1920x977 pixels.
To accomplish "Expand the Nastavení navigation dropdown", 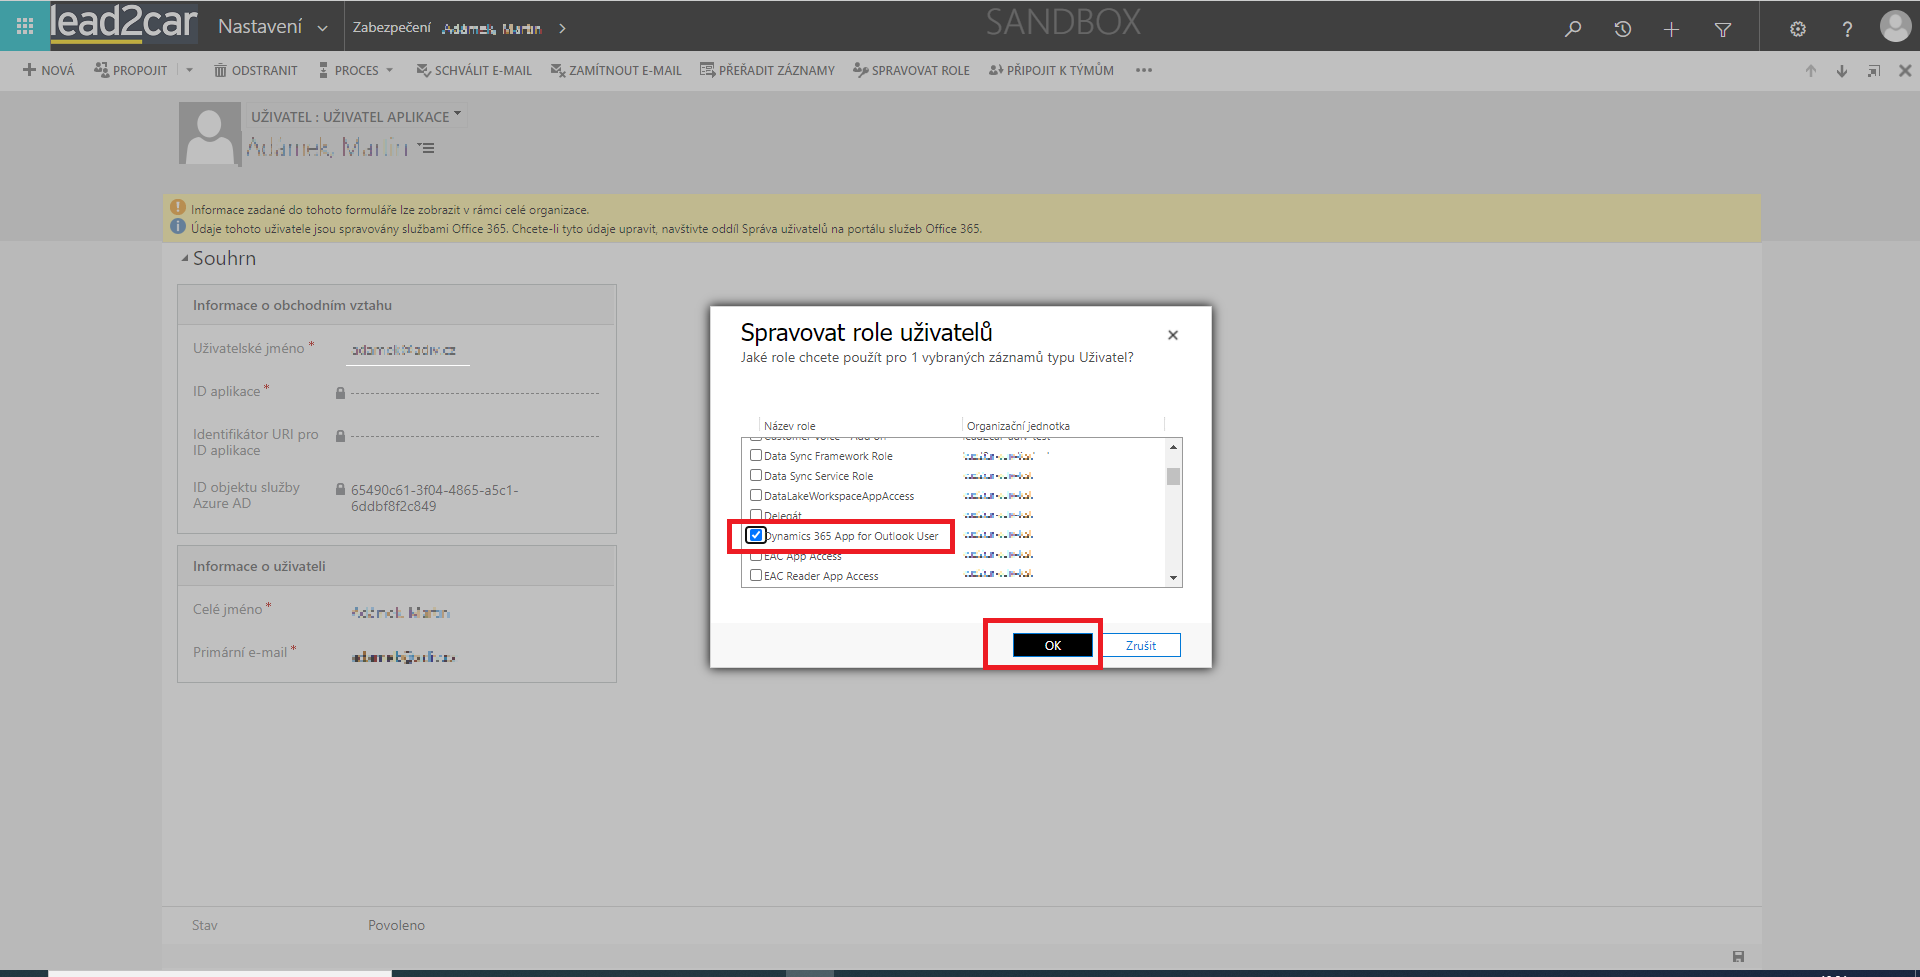I will coord(322,28).
